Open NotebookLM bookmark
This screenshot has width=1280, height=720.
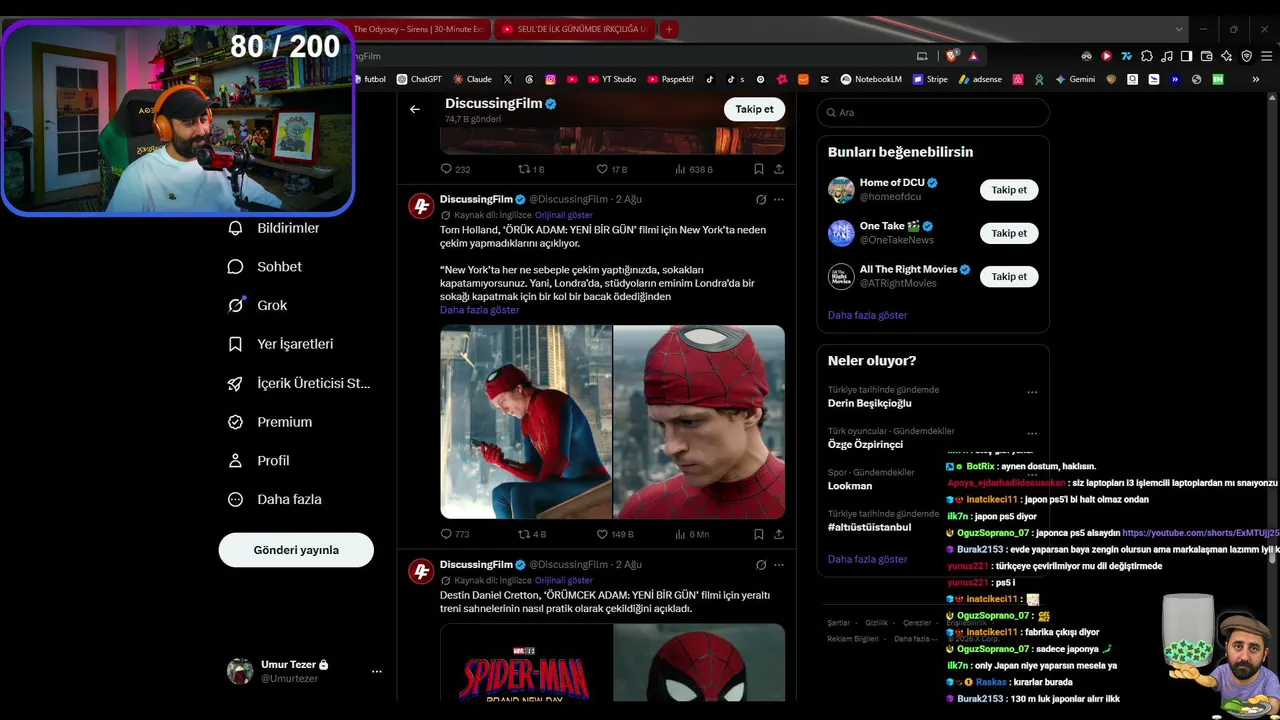(x=871, y=79)
